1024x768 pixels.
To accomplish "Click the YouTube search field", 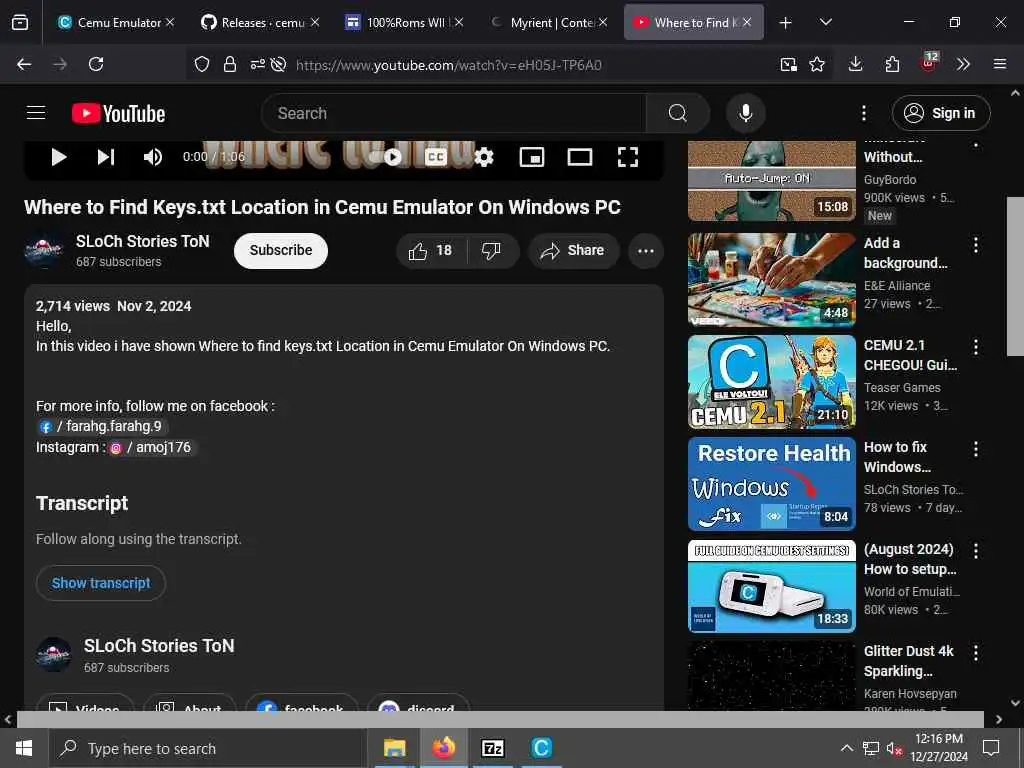I will [453, 113].
